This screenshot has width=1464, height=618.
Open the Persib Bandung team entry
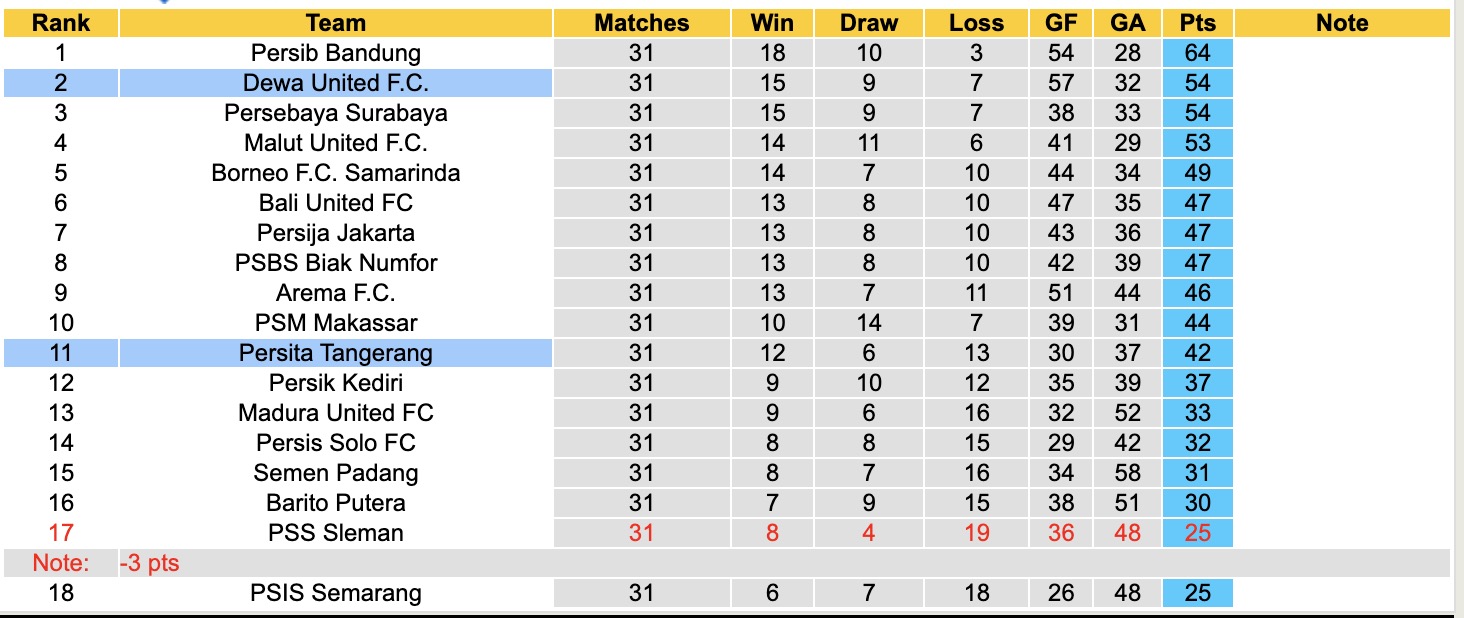(336, 53)
